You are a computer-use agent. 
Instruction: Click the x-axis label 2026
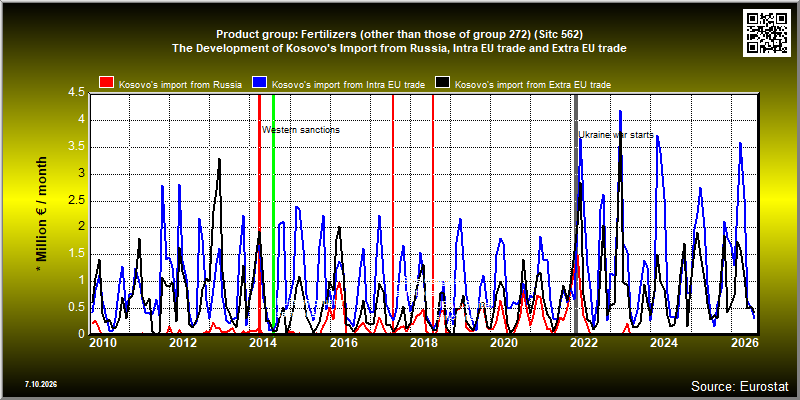[x=744, y=342]
